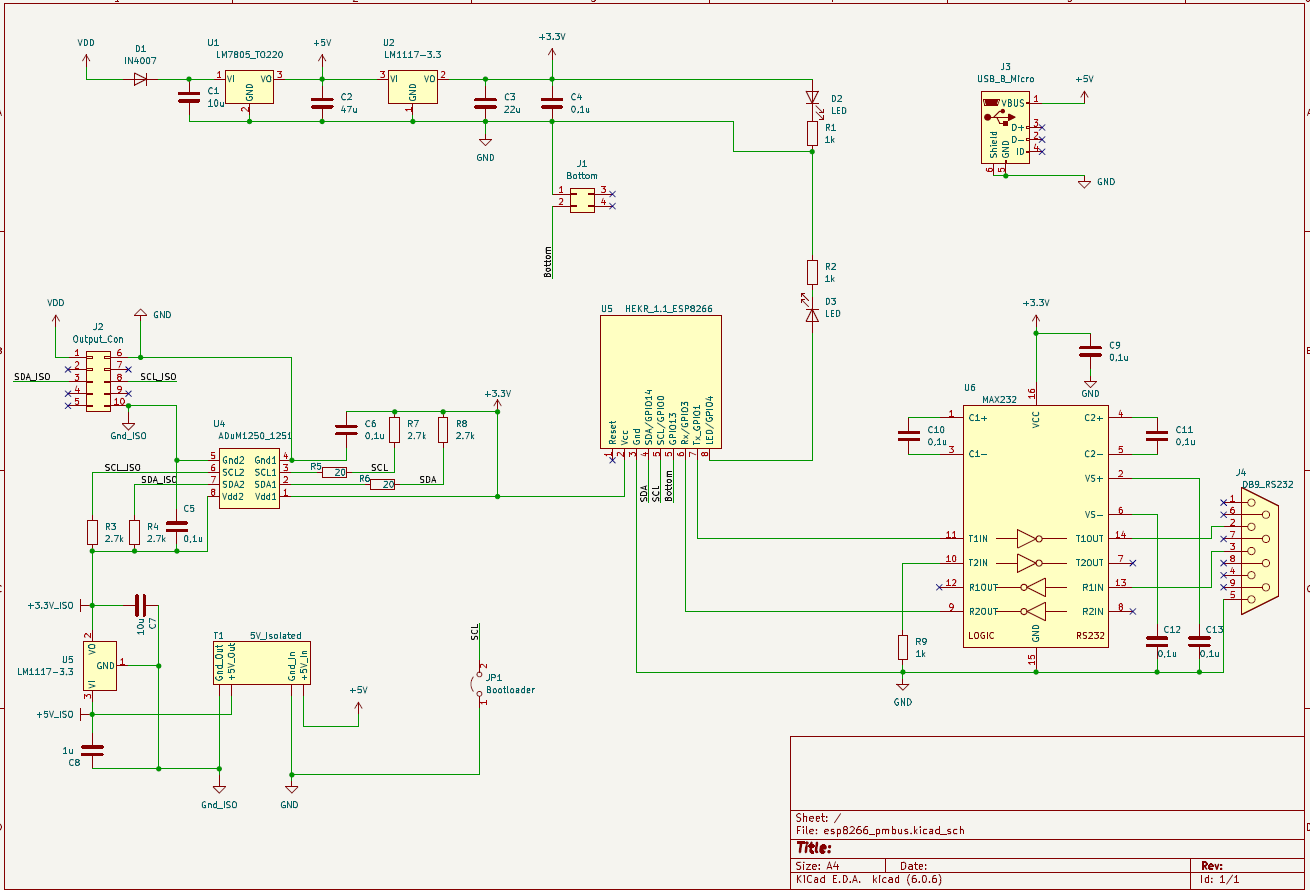Screen dimensions: 1310x890
Task: Click the "+3.3V_ISO" net label
Action: click(x=51, y=606)
